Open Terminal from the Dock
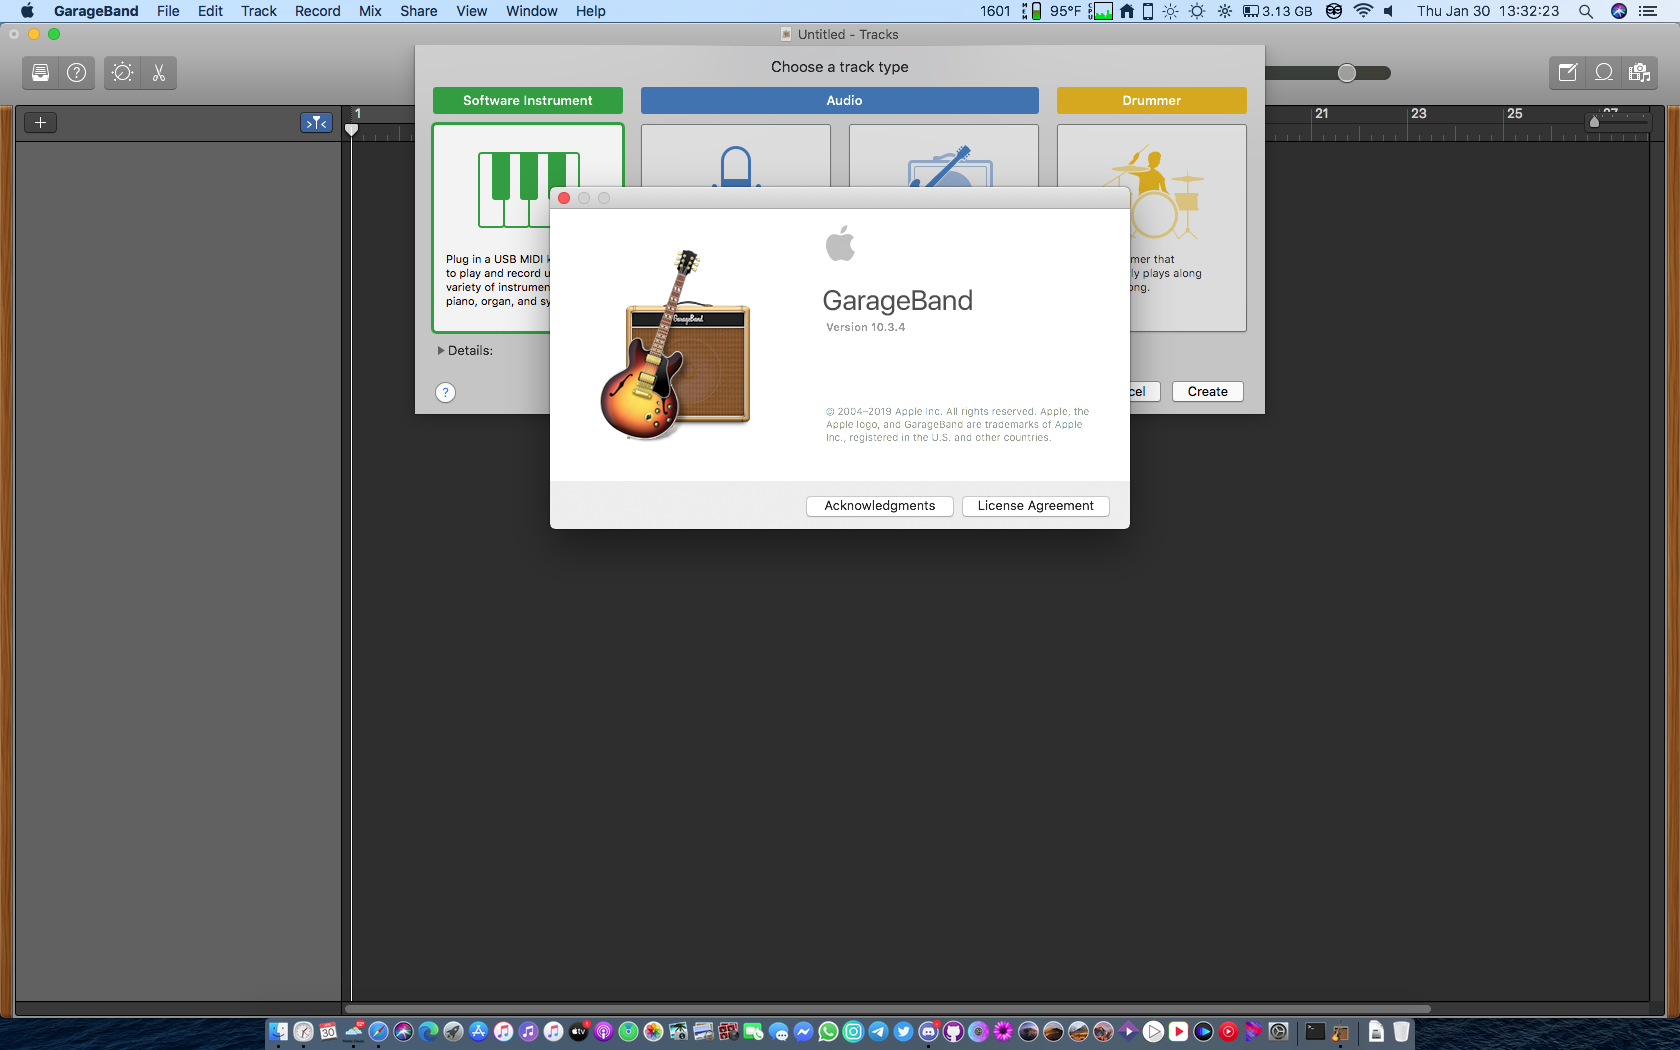The image size is (1680, 1050). [1314, 1031]
